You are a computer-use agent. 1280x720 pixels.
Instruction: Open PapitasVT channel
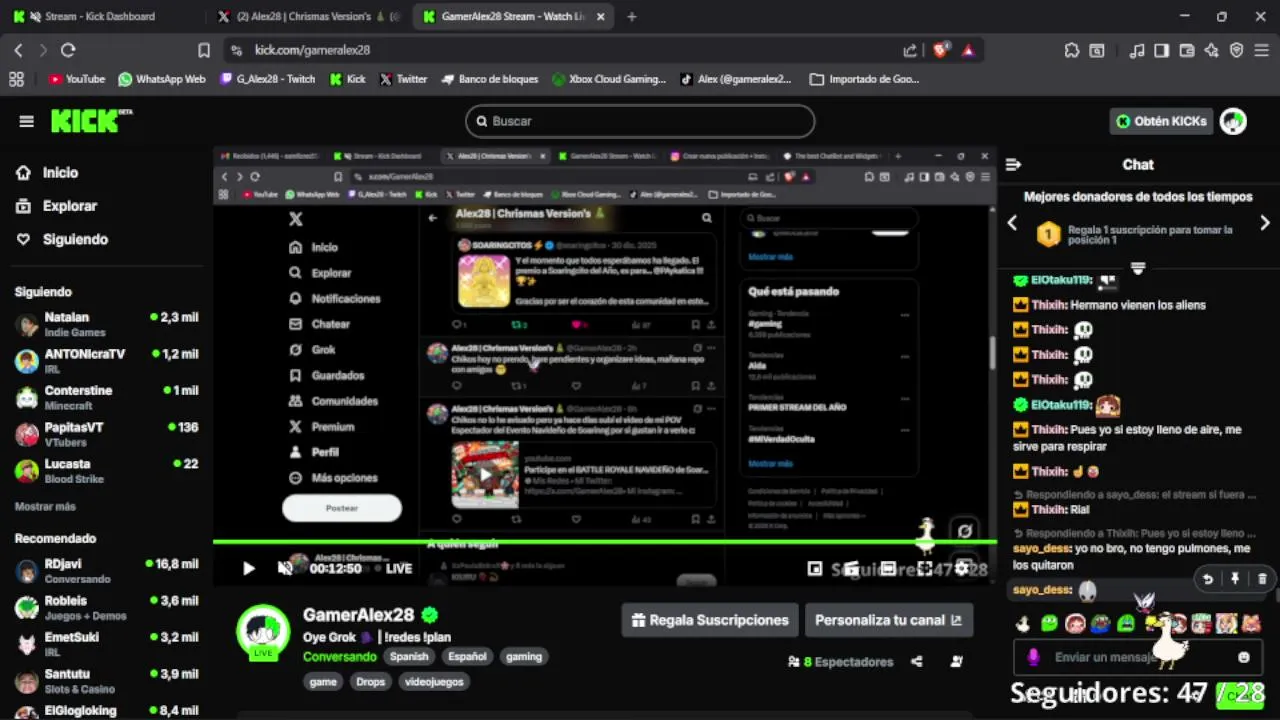click(106, 434)
